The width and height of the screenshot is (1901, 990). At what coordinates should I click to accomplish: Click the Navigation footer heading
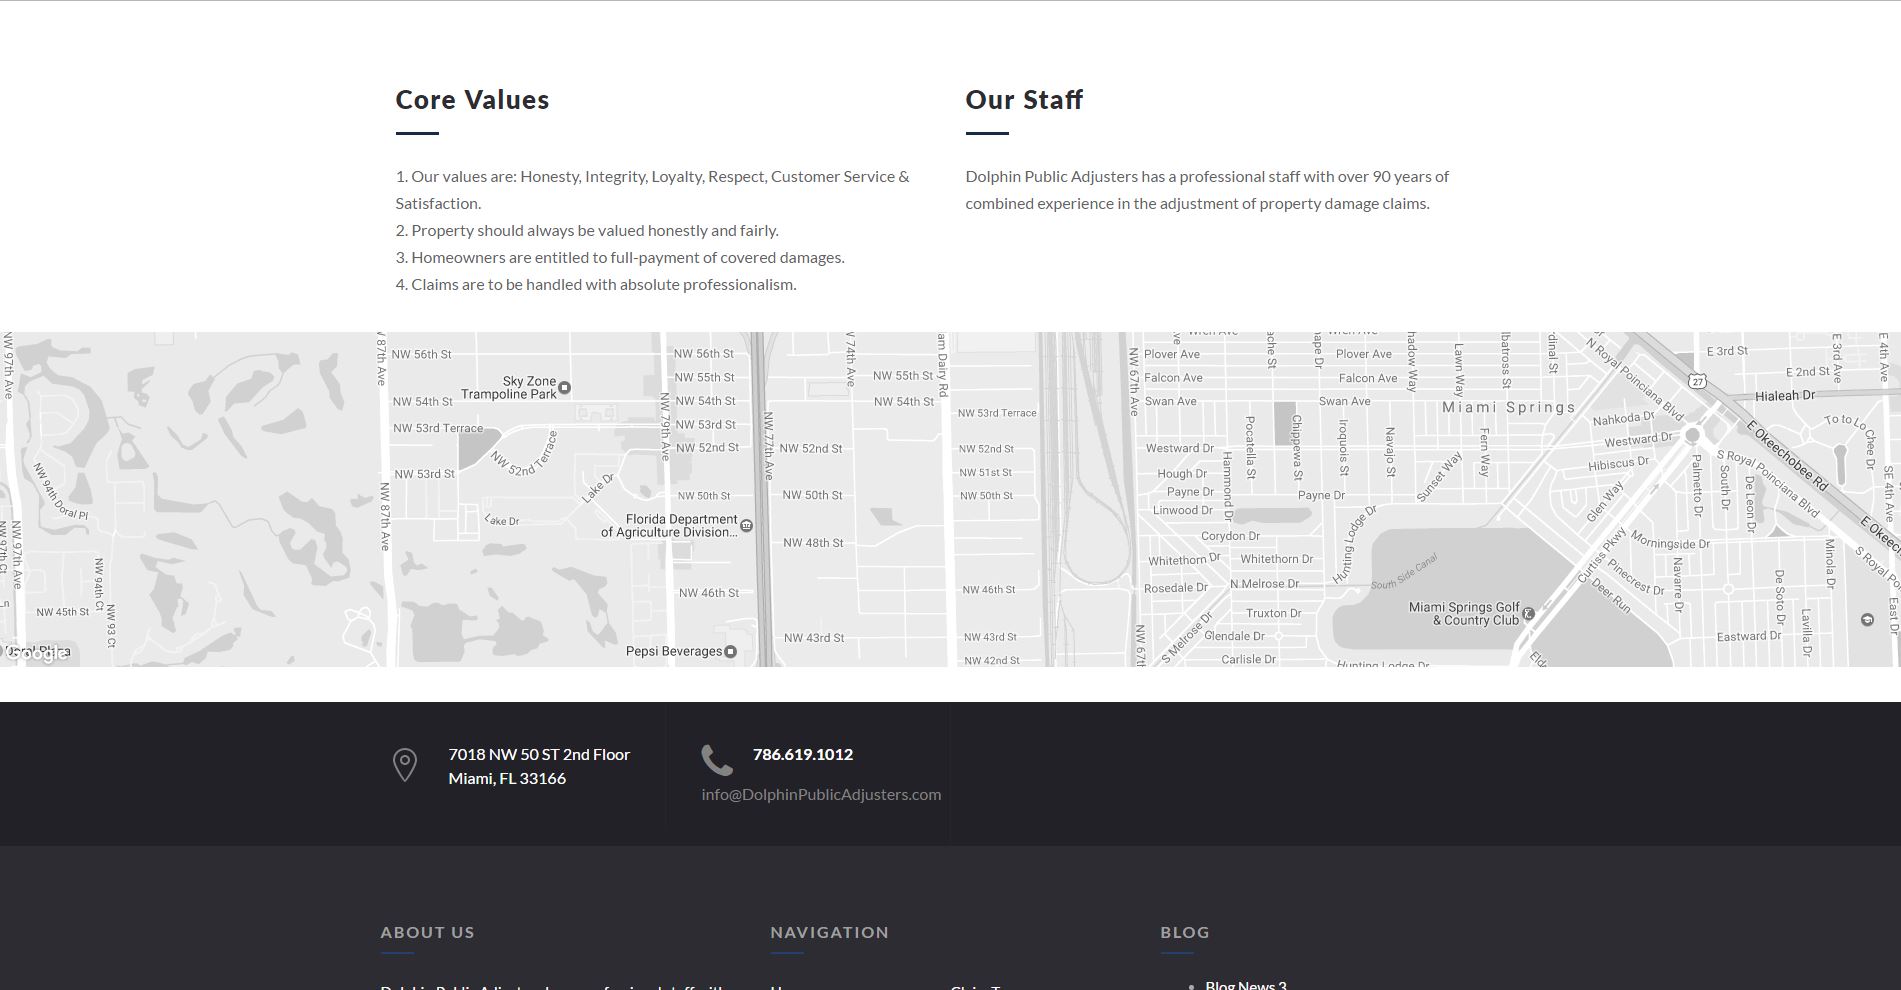coord(829,932)
